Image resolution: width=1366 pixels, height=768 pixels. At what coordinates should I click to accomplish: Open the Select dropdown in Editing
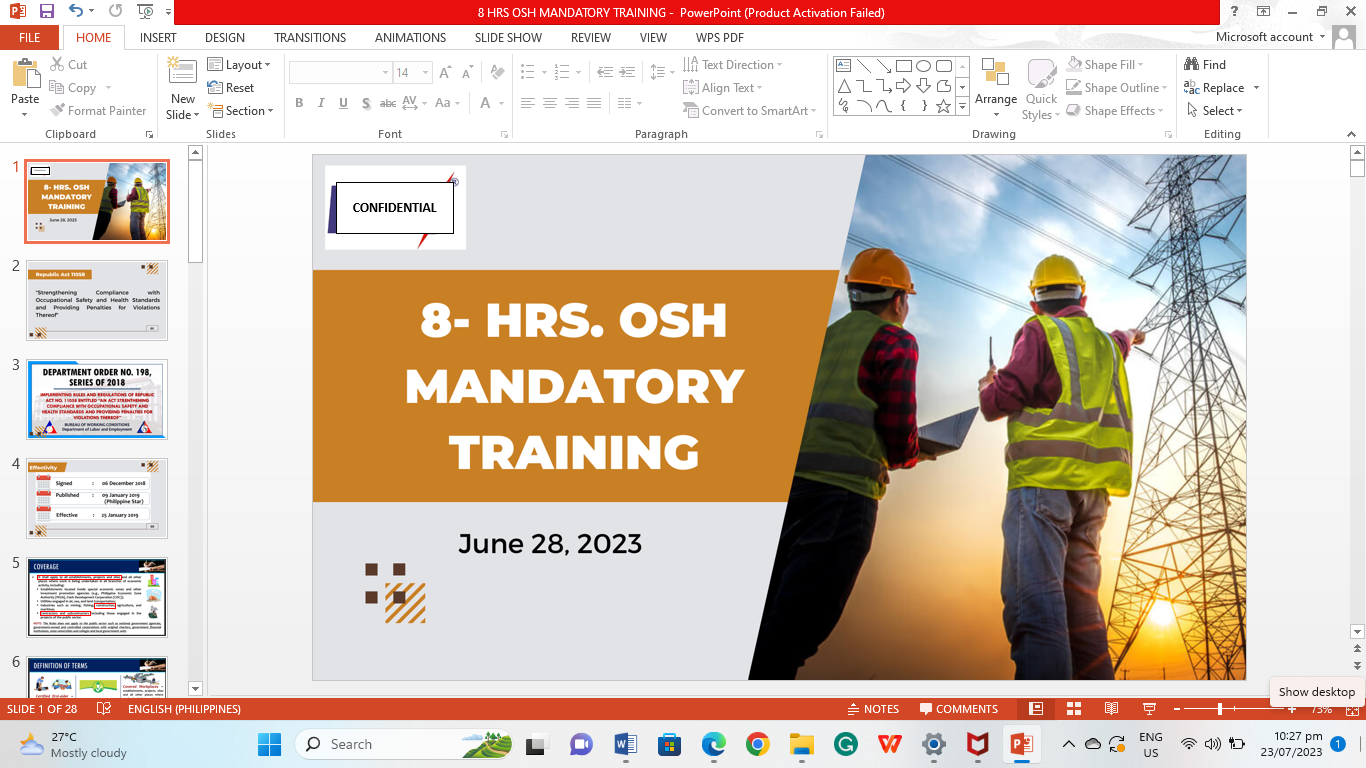(1214, 111)
